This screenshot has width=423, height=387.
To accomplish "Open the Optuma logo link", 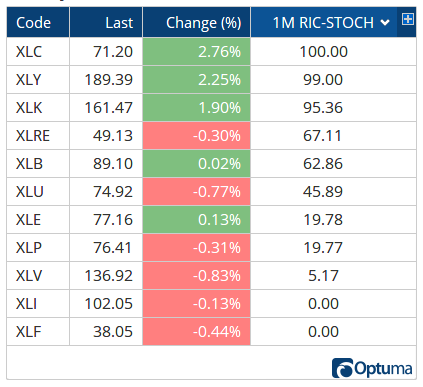I will coord(372,368).
